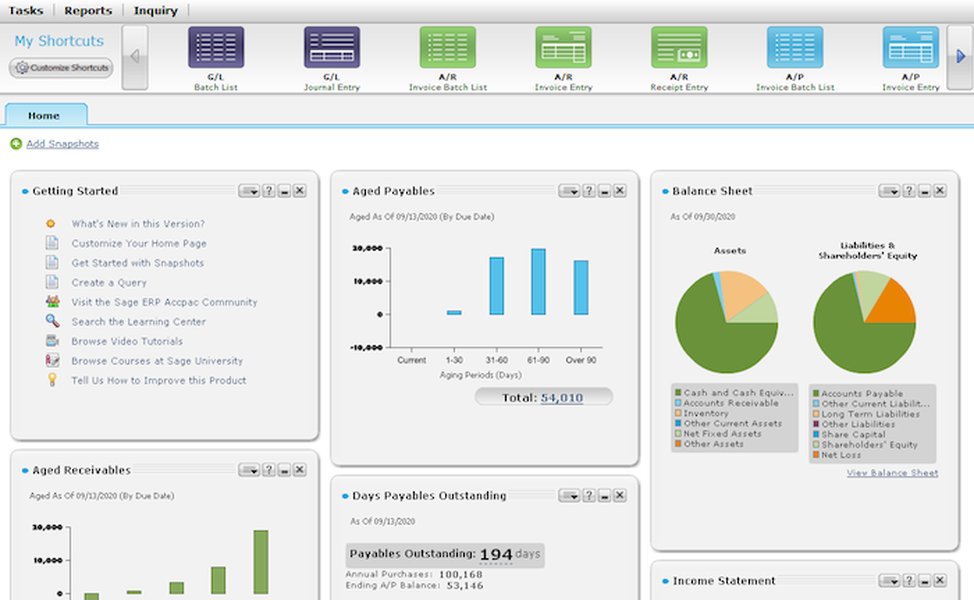Click the What's New in this Version icon
974x600 pixels.
(x=51, y=224)
